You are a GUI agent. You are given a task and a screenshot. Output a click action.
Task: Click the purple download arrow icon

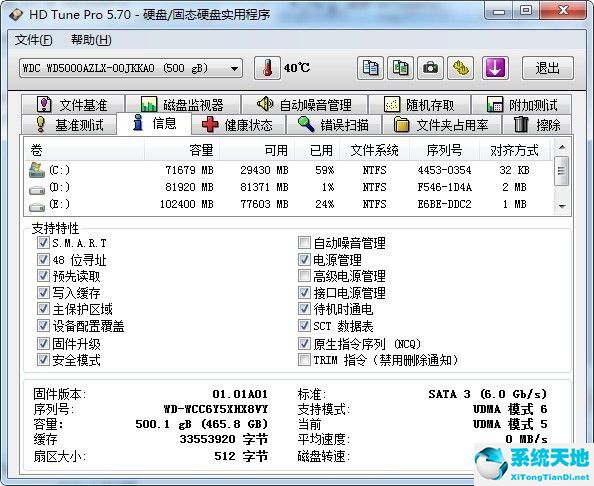(495, 68)
